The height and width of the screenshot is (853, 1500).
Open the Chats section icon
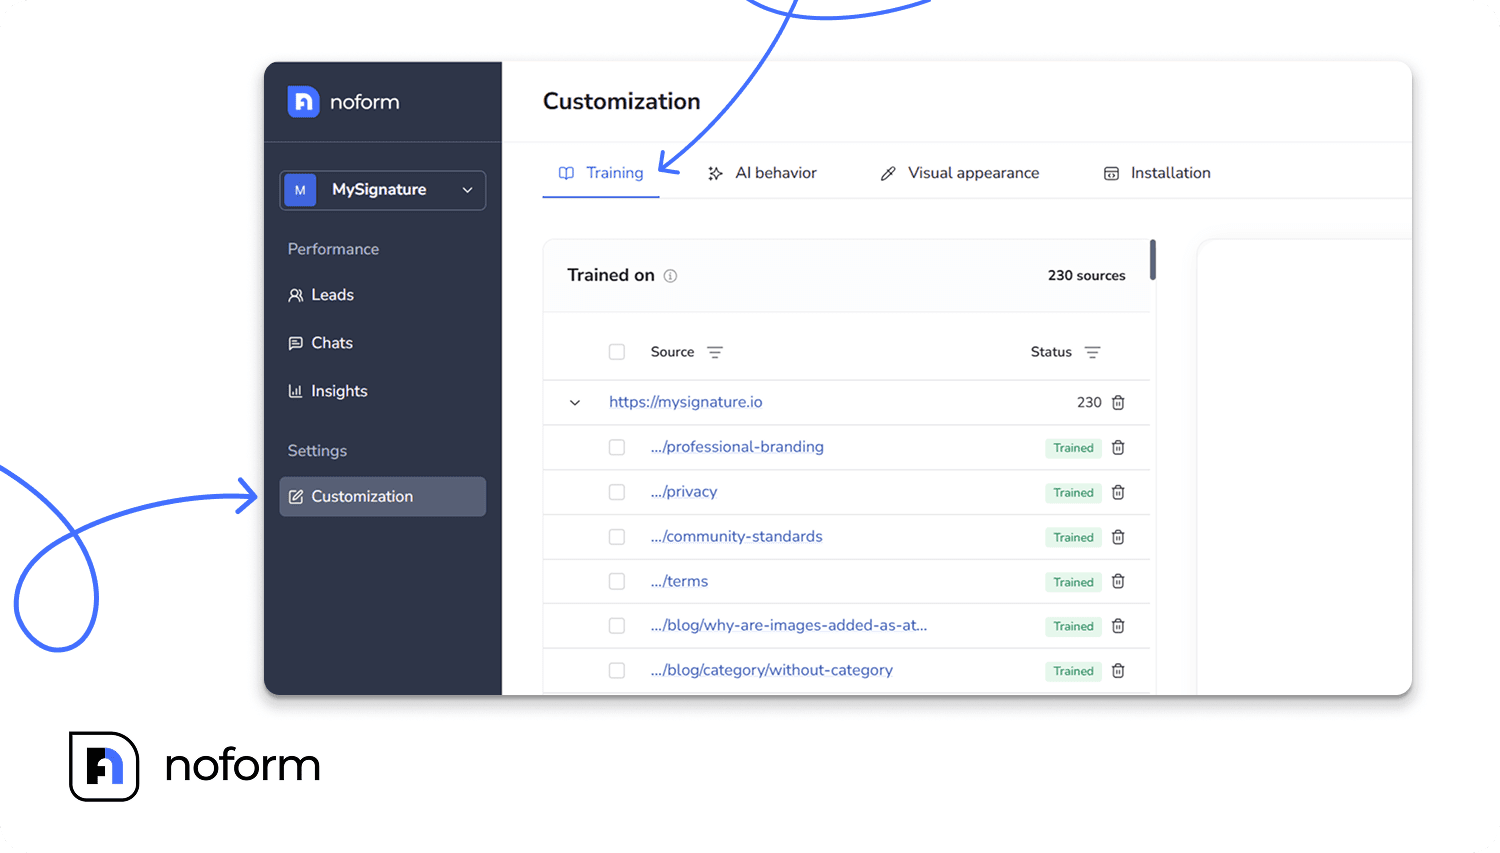click(x=296, y=342)
